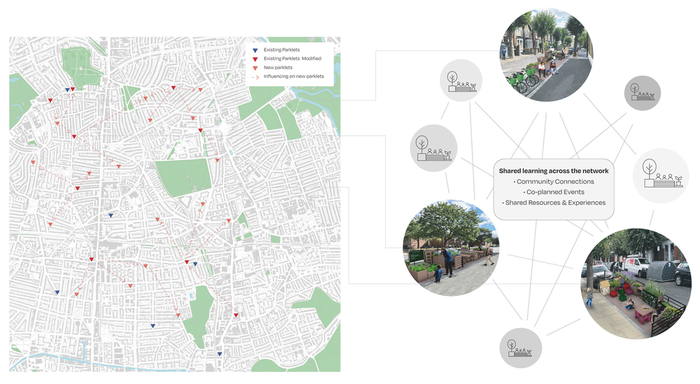Click the 'Existing Parklets Modified' legend label
700x384 pixels.
pos(292,58)
